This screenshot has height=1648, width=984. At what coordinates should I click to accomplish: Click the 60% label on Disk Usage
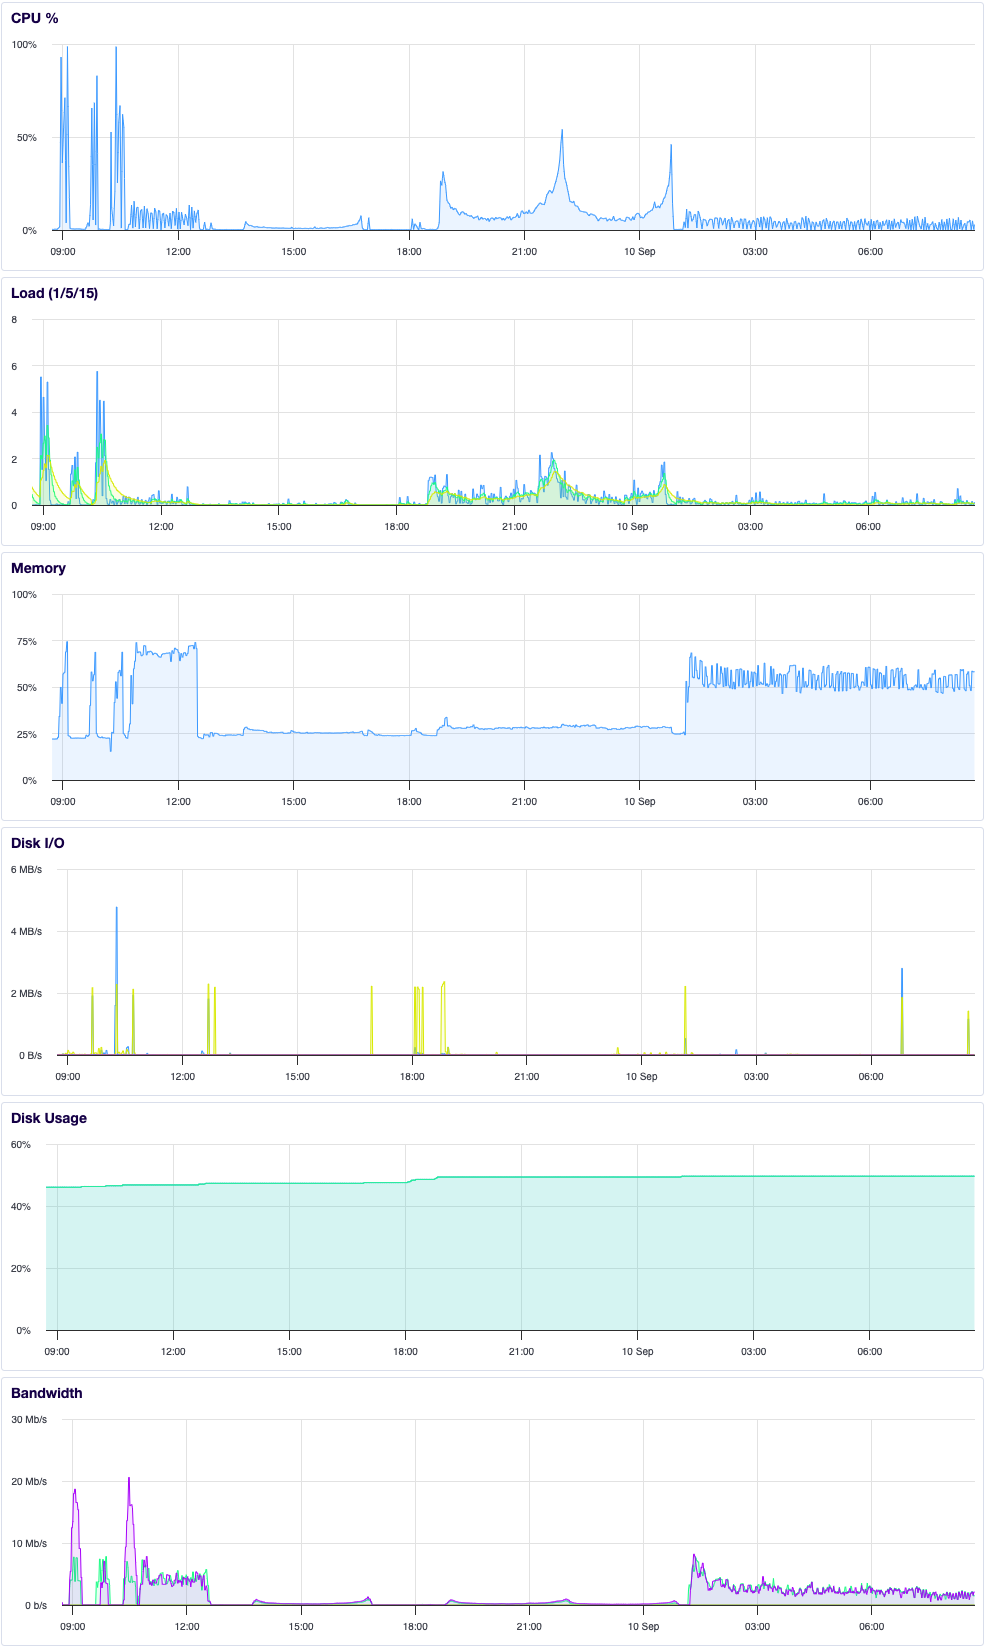tap(21, 1145)
